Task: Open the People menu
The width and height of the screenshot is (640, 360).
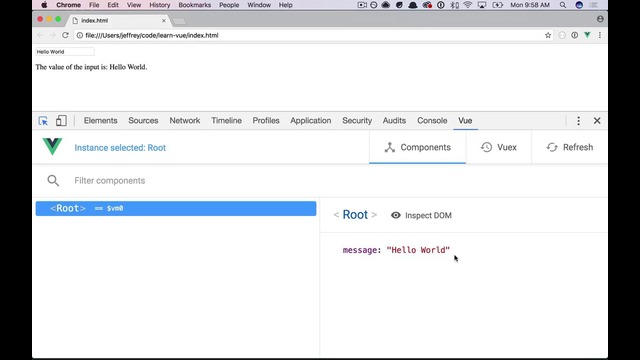Action: pos(229,5)
